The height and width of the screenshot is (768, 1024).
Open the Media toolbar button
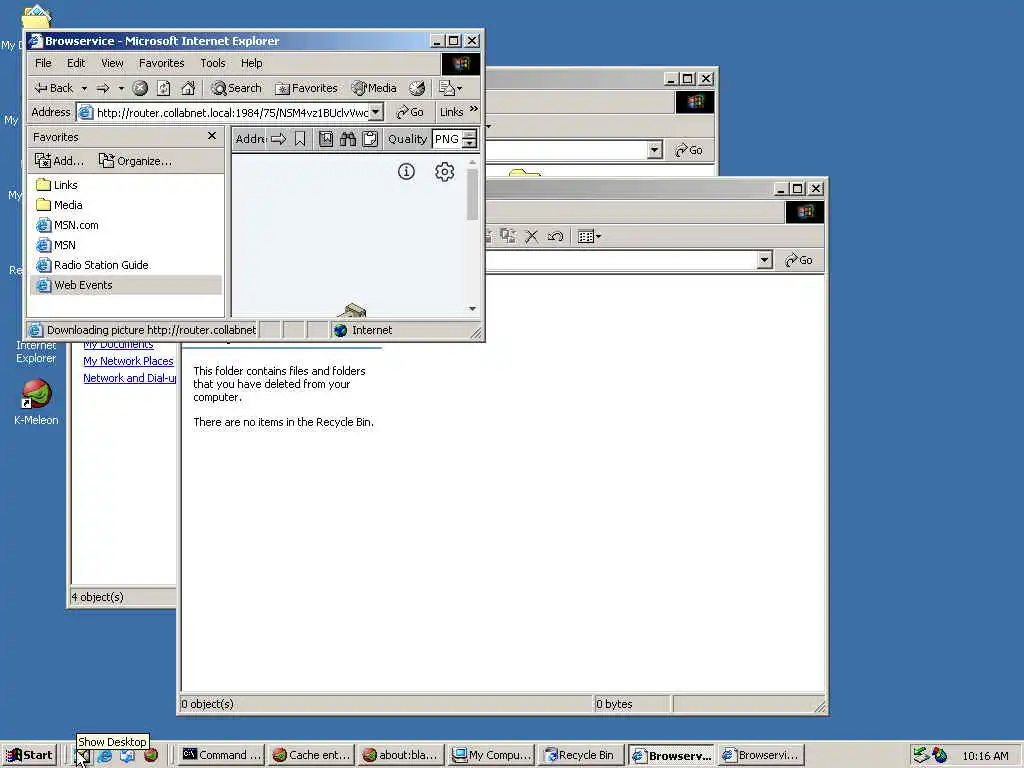click(x=374, y=88)
